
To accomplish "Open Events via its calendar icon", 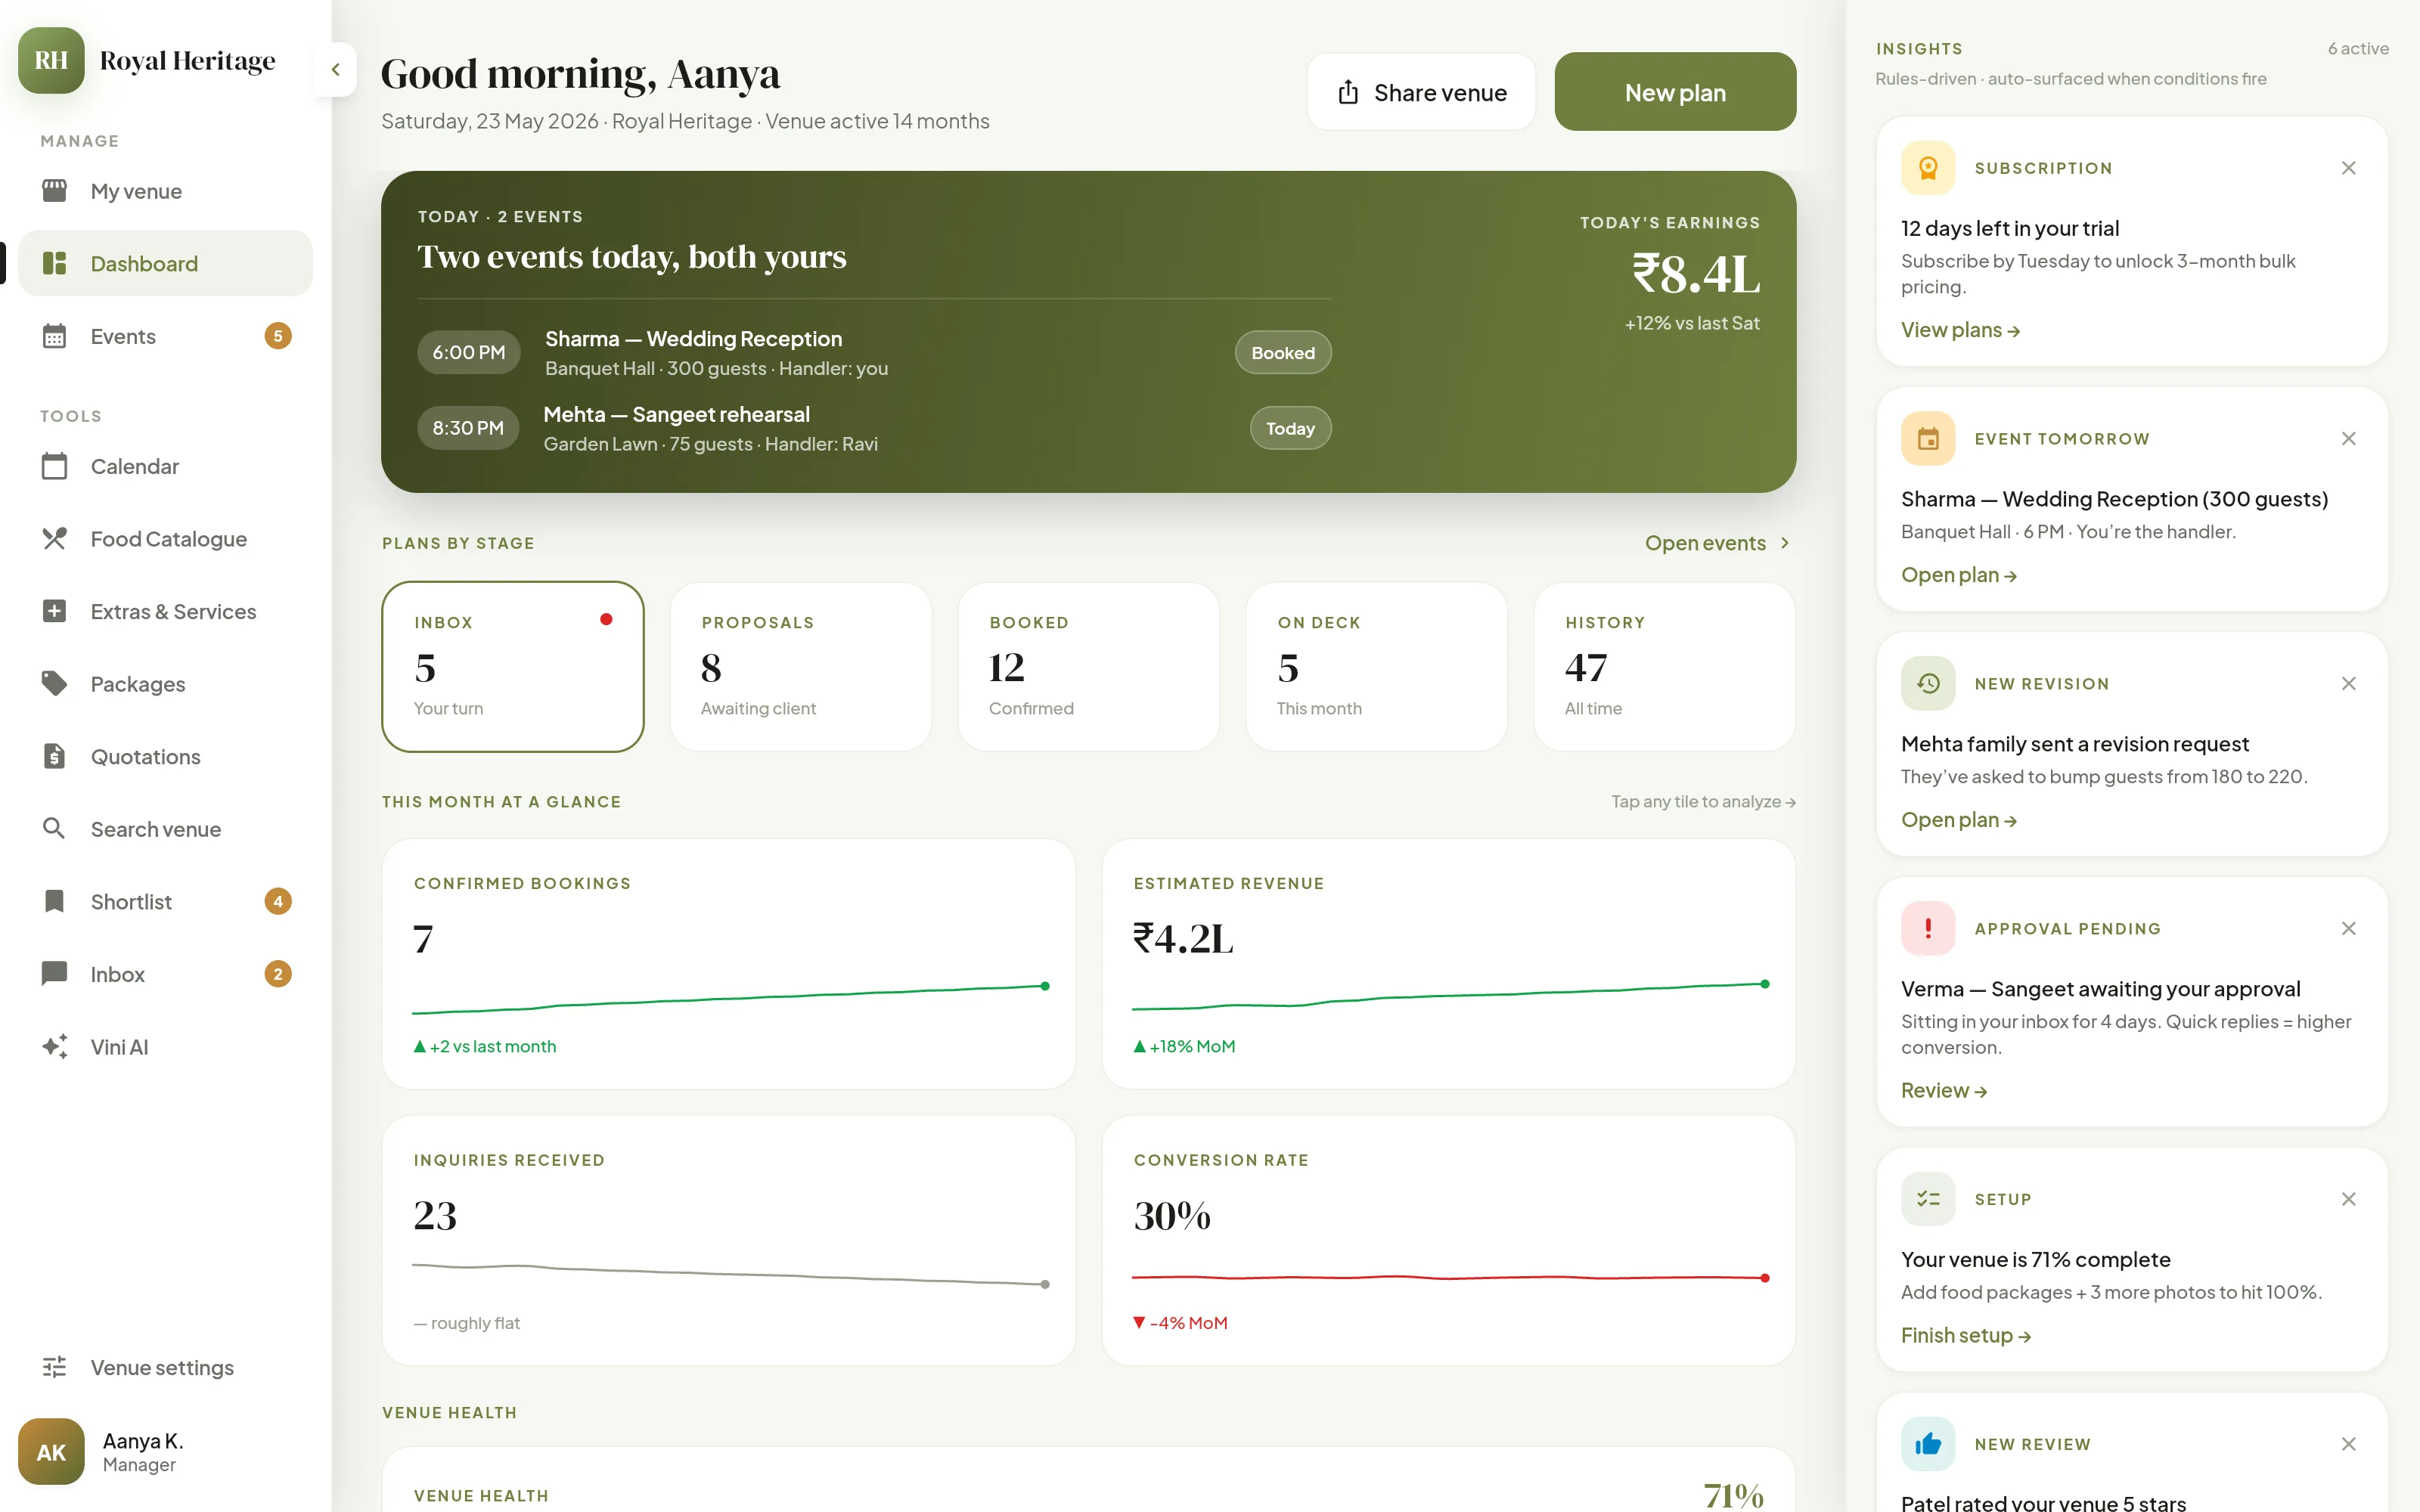I will coord(54,336).
